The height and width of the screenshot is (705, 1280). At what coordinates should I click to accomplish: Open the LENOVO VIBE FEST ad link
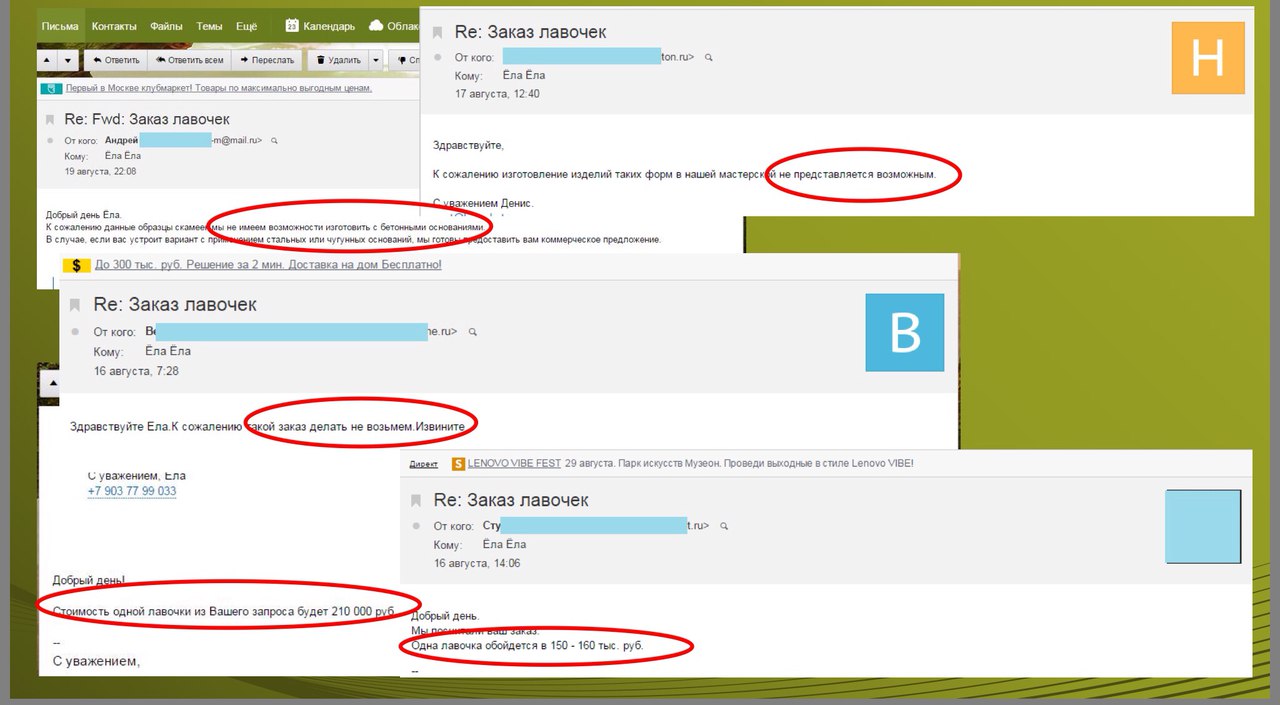(514, 464)
